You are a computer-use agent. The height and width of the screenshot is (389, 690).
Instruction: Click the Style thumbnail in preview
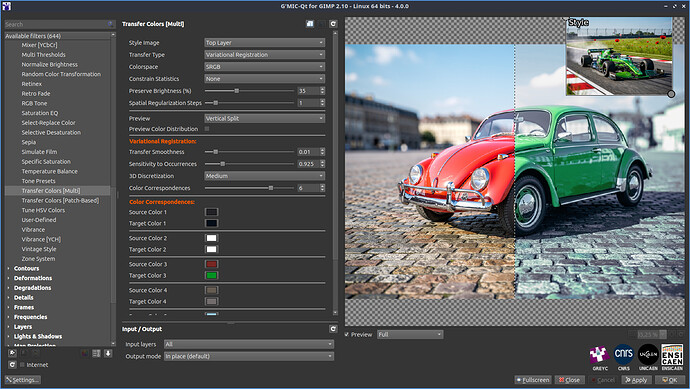[x=619, y=56]
